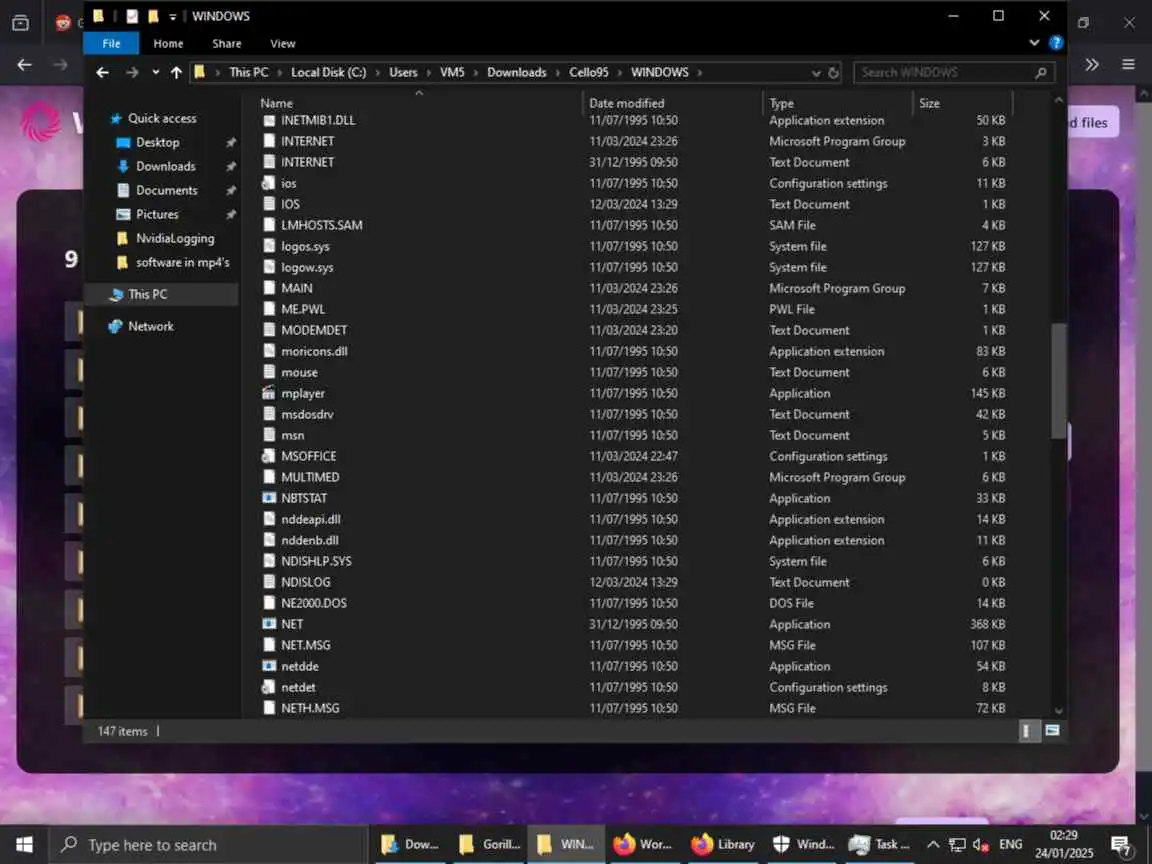Open the Share ribbon tab
The width and height of the screenshot is (1152, 864).
[x=226, y=43]
